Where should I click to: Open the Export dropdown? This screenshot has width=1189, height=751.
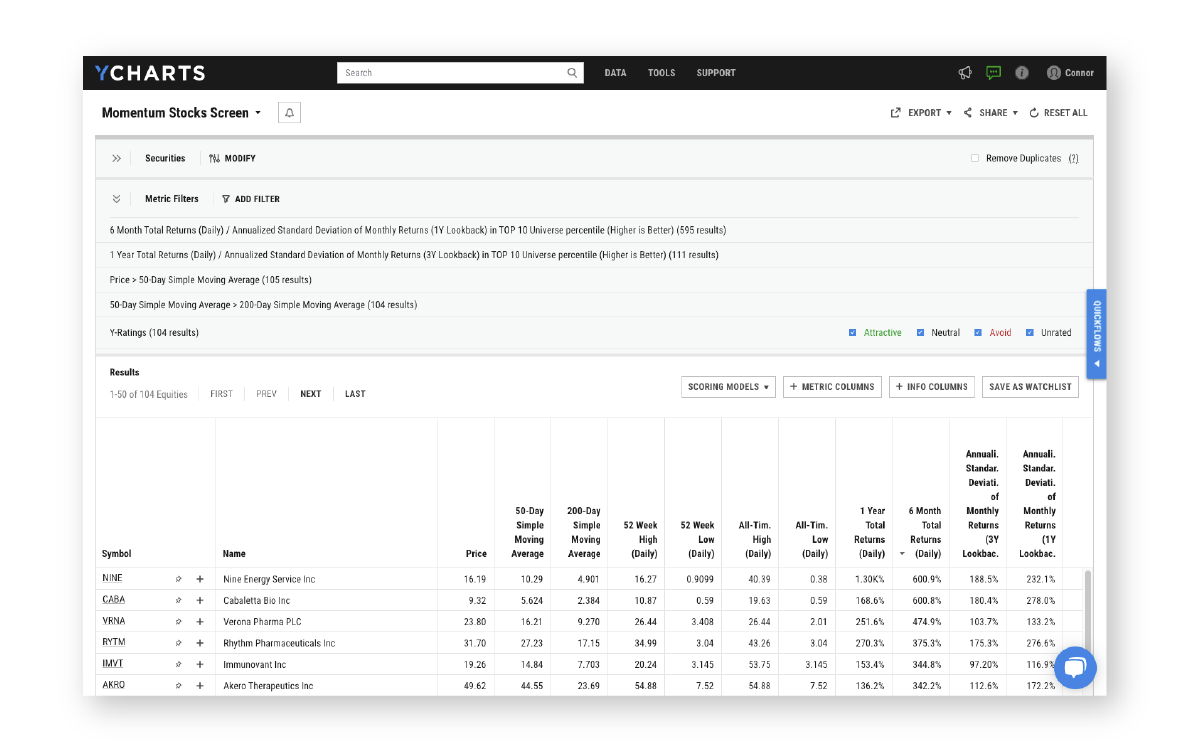coord(921,112)
